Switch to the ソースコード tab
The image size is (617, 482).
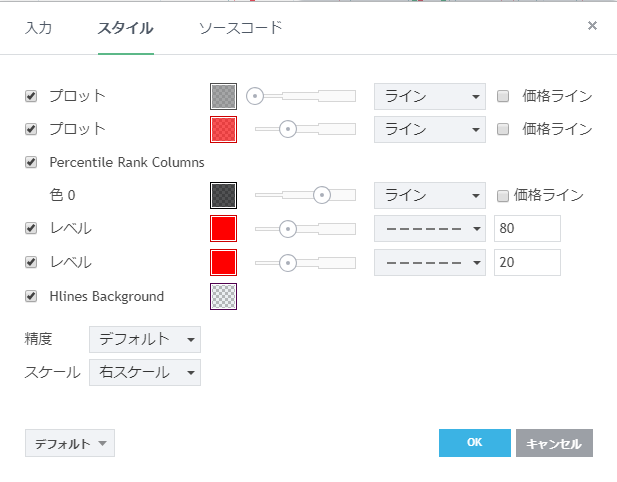pos(241,28)
